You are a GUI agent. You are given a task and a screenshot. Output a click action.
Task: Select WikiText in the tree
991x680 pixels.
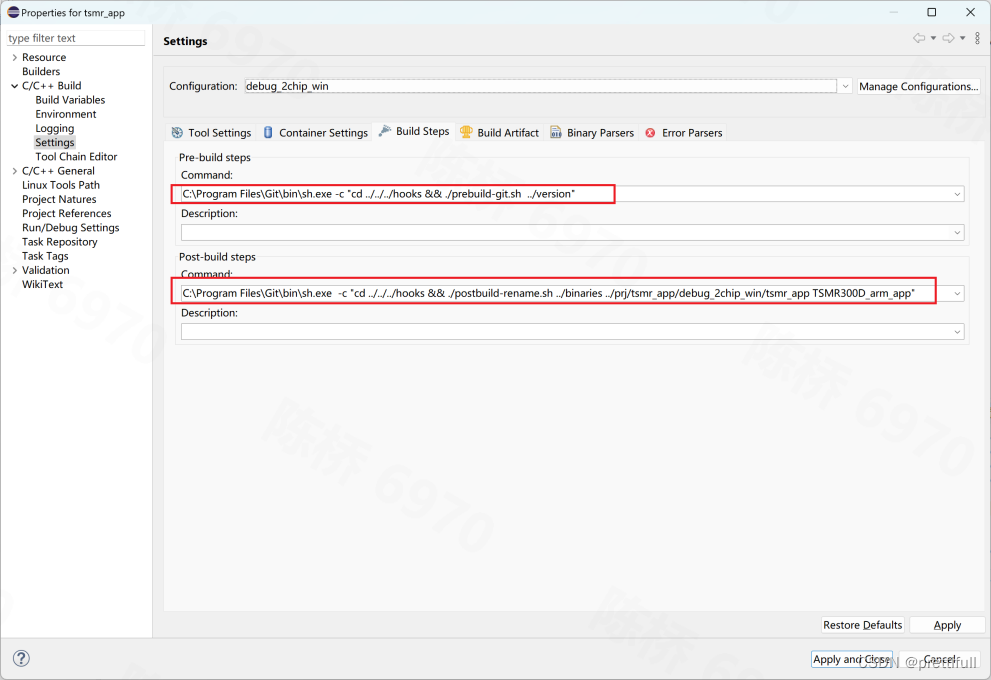[42, 284]
